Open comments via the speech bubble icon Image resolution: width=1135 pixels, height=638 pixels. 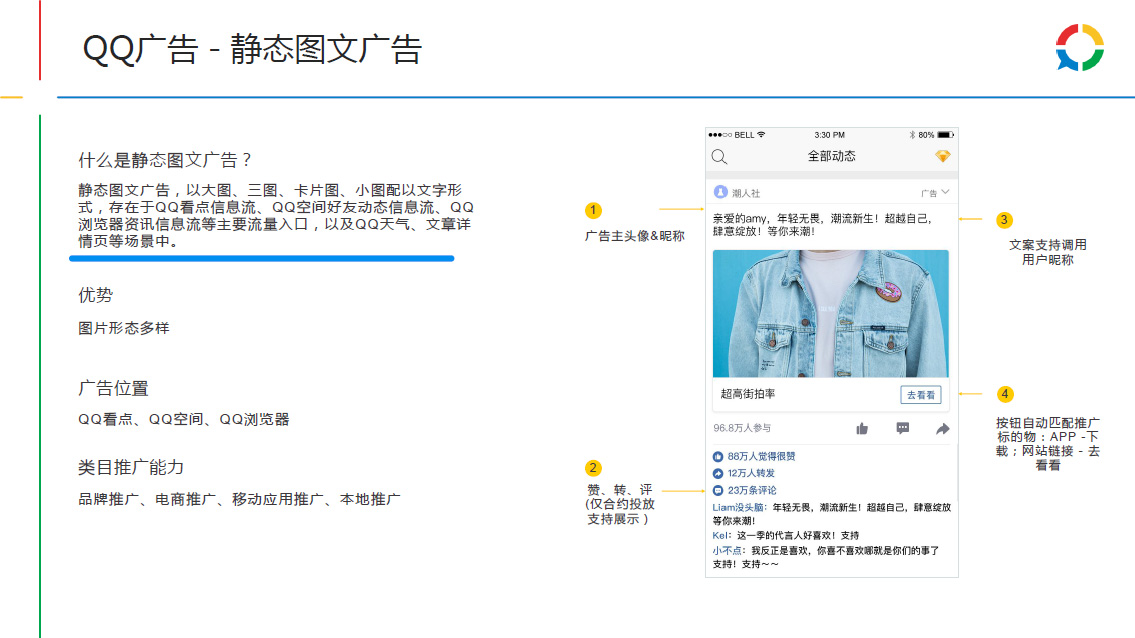tap(903, 429)
